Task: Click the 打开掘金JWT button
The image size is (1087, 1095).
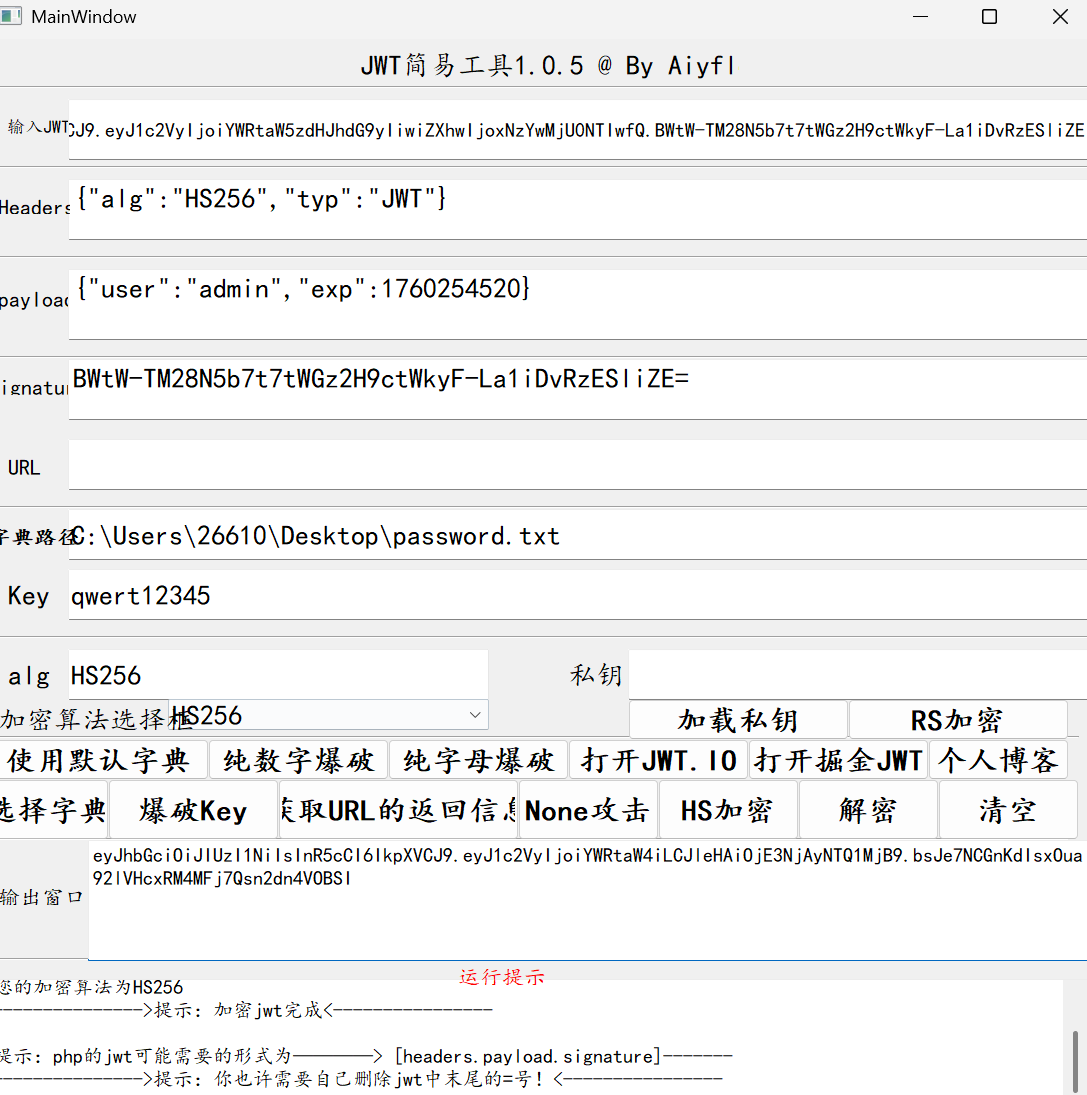Action: [x=838, y=760]
